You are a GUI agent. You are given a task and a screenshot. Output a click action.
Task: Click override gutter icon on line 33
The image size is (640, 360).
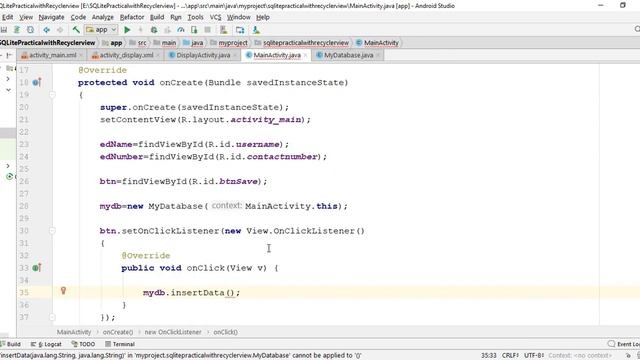coord(37,268)
